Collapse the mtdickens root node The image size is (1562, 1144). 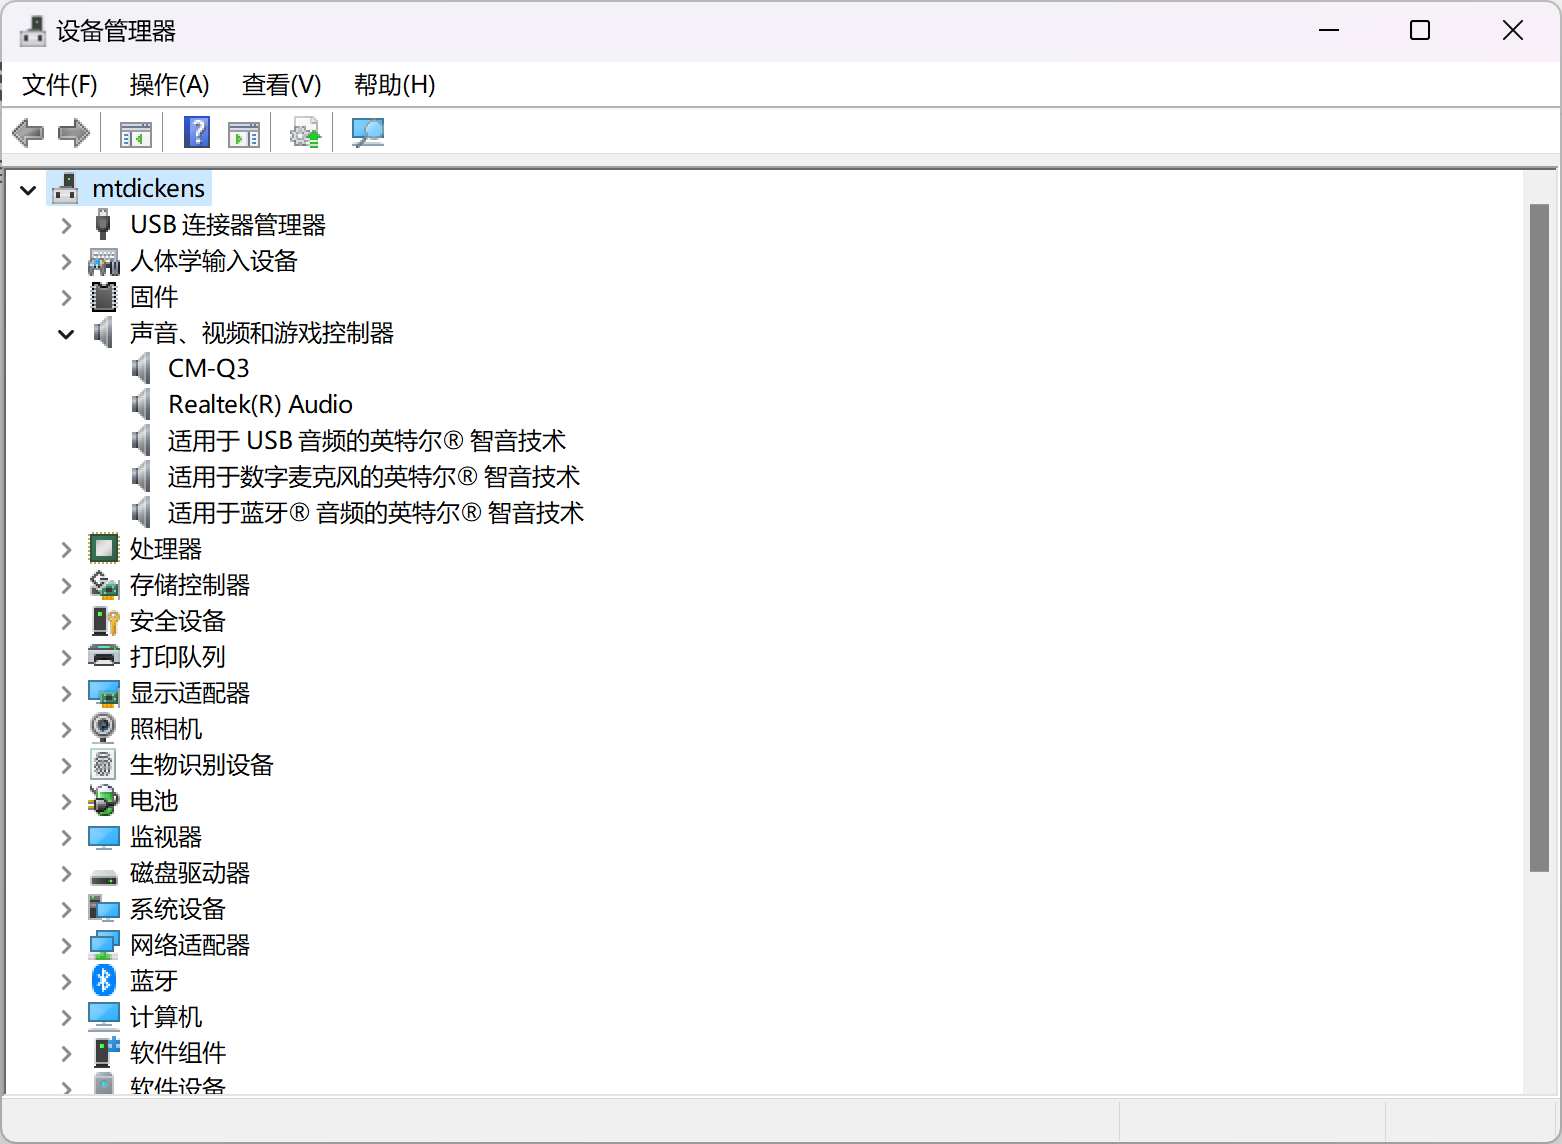(28, 190)
